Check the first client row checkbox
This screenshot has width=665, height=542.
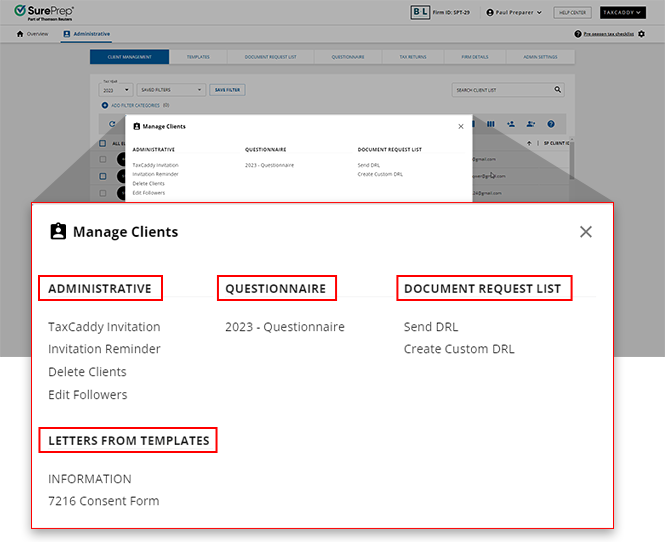tap(103, 159)
